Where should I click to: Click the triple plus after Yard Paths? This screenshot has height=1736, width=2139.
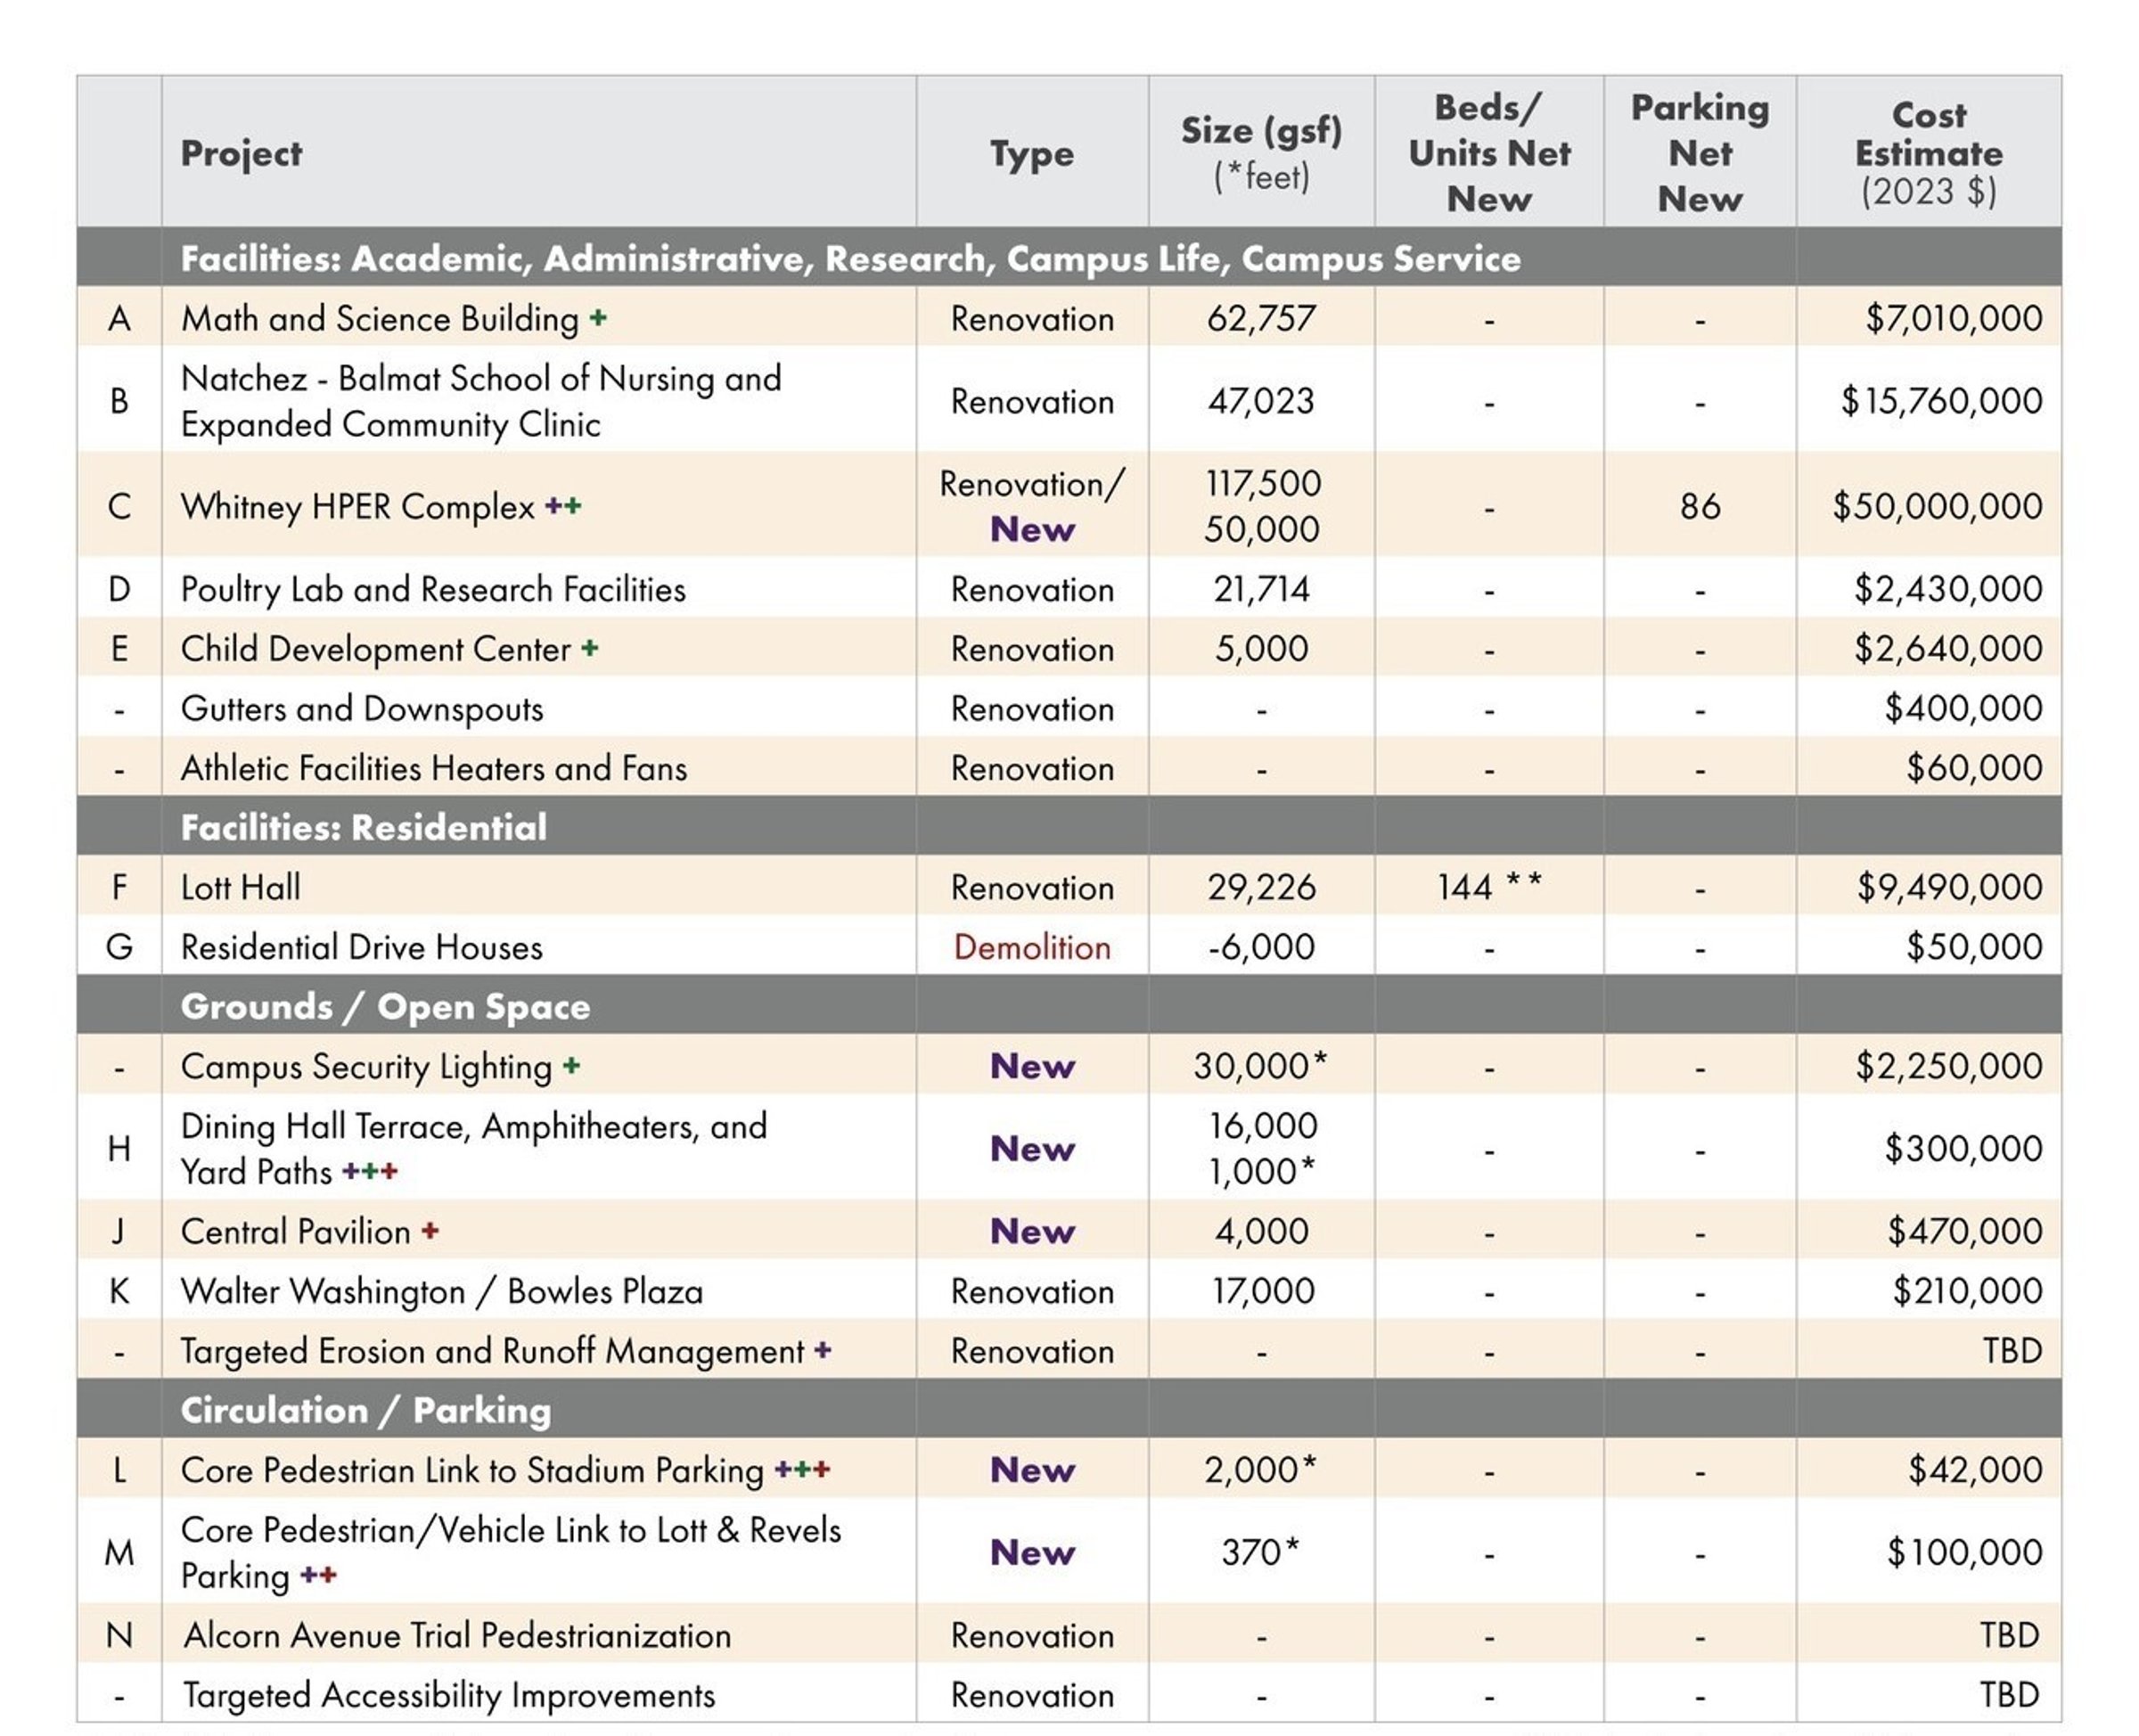370,1171
